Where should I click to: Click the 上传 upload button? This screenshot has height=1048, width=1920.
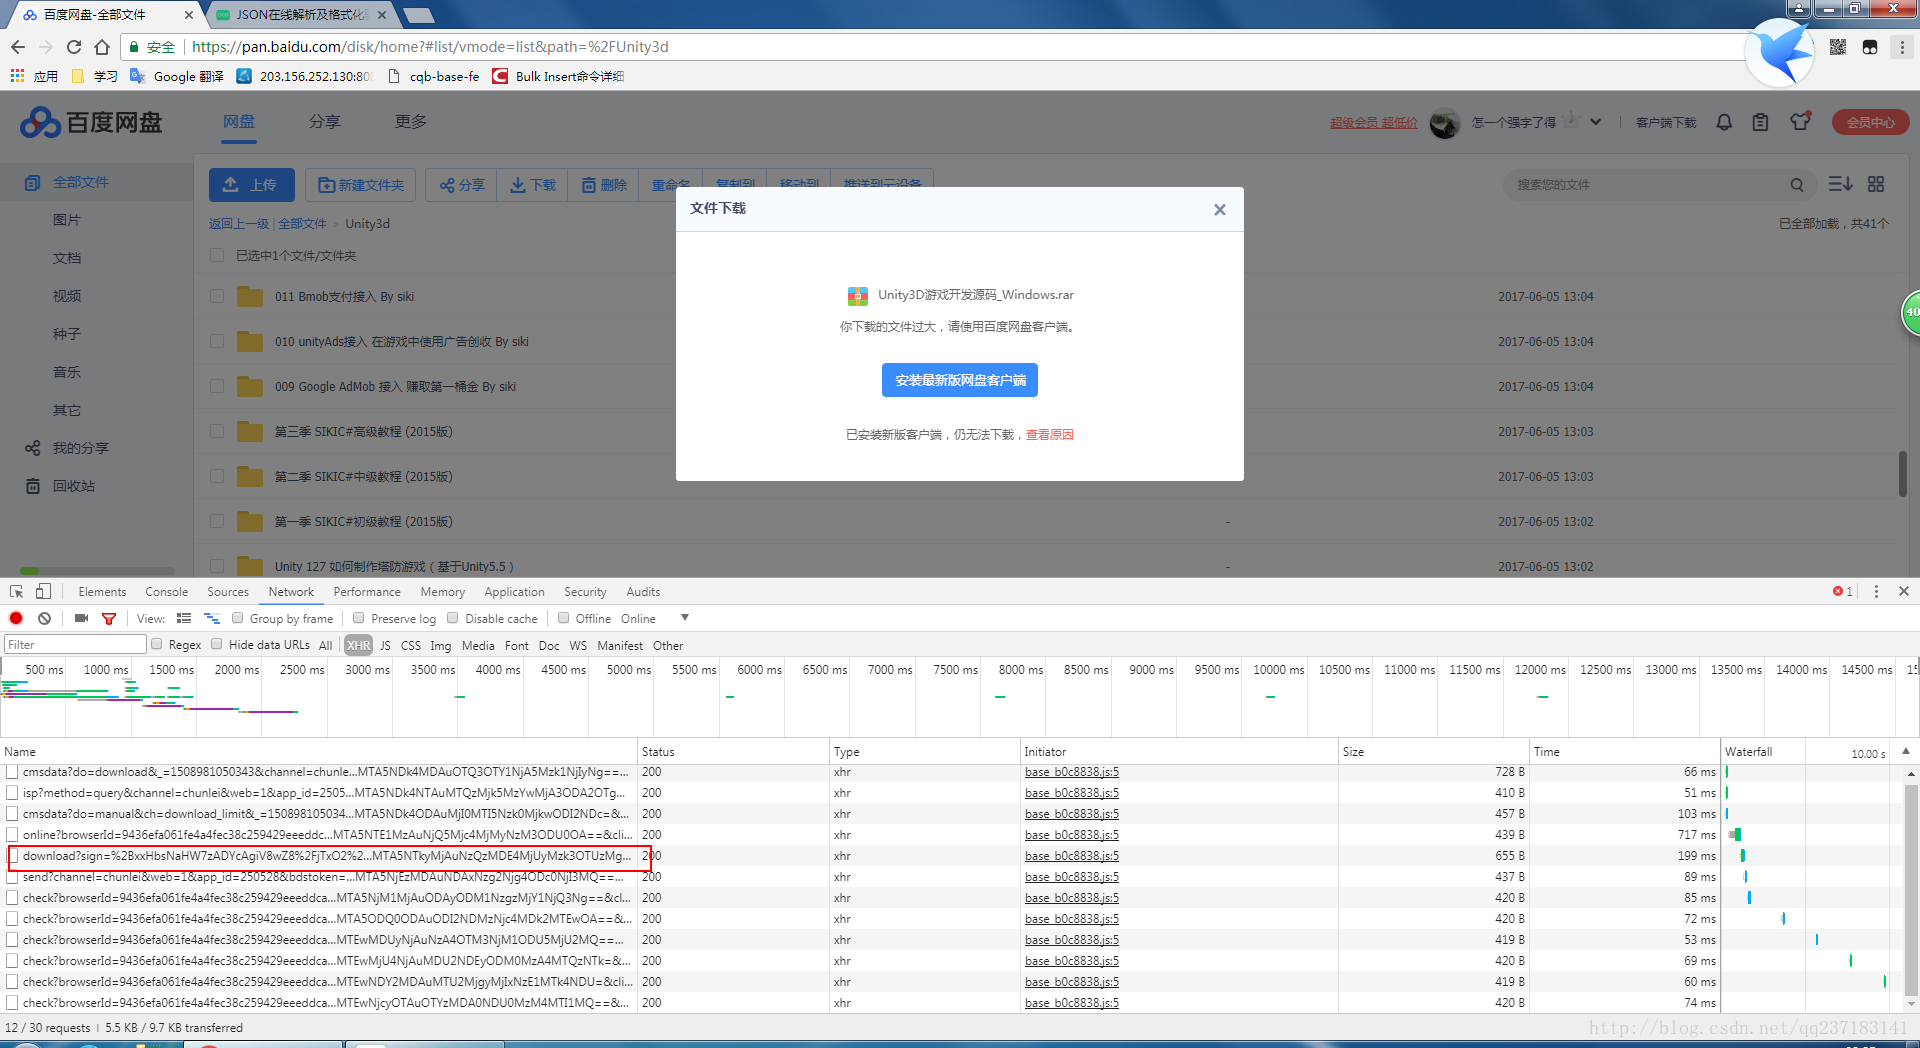tap(252, 185)
